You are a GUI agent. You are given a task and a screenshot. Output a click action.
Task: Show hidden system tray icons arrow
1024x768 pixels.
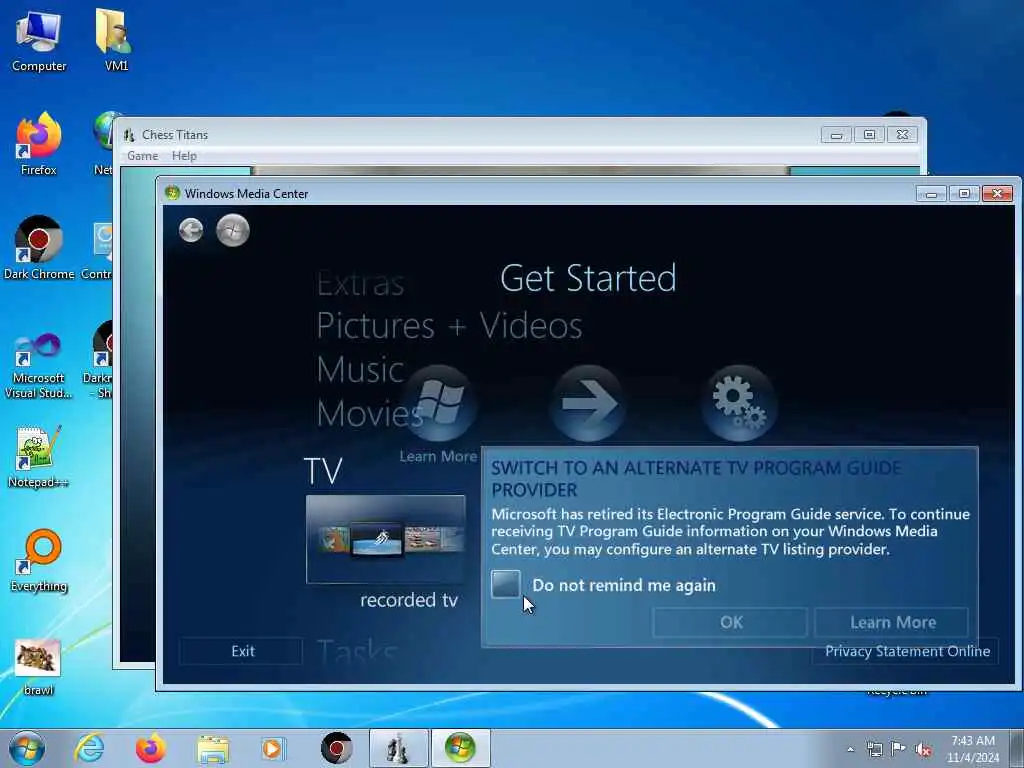pos(850,750)
